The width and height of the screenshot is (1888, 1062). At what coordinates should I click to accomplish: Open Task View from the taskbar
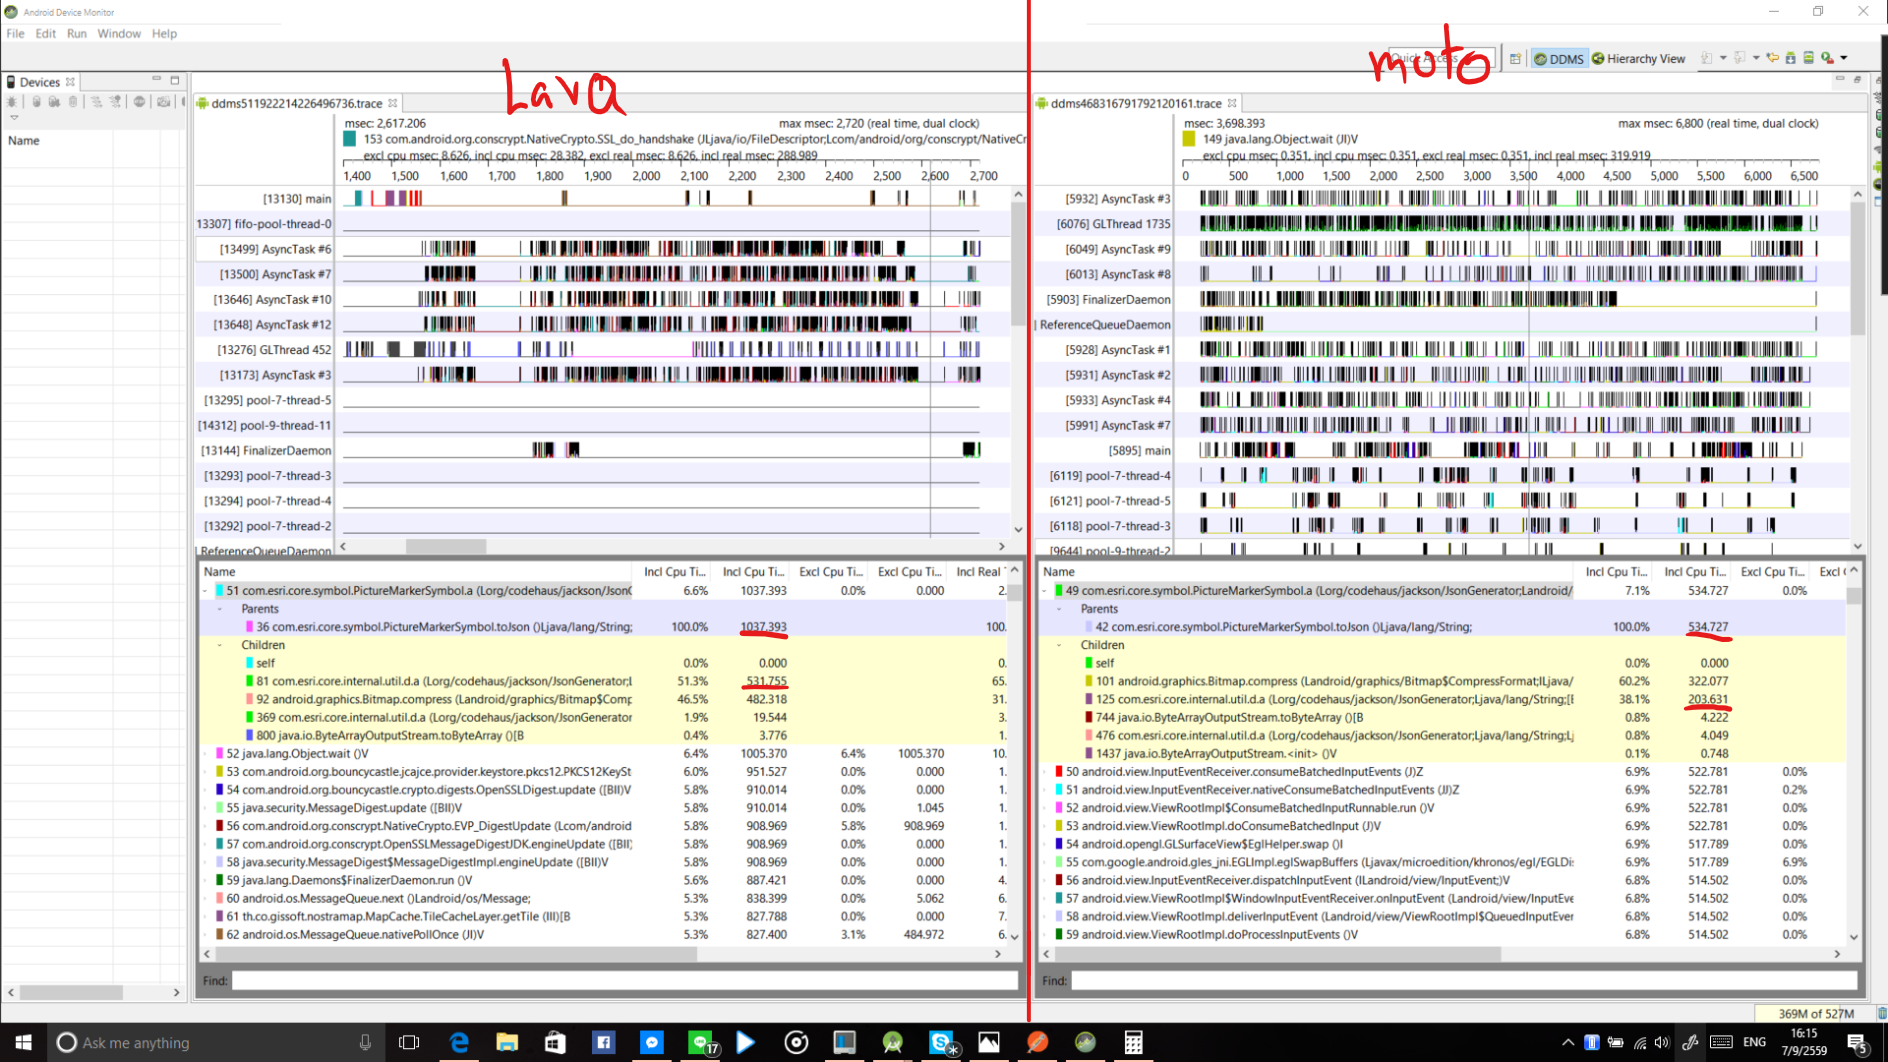(409, 1042)
